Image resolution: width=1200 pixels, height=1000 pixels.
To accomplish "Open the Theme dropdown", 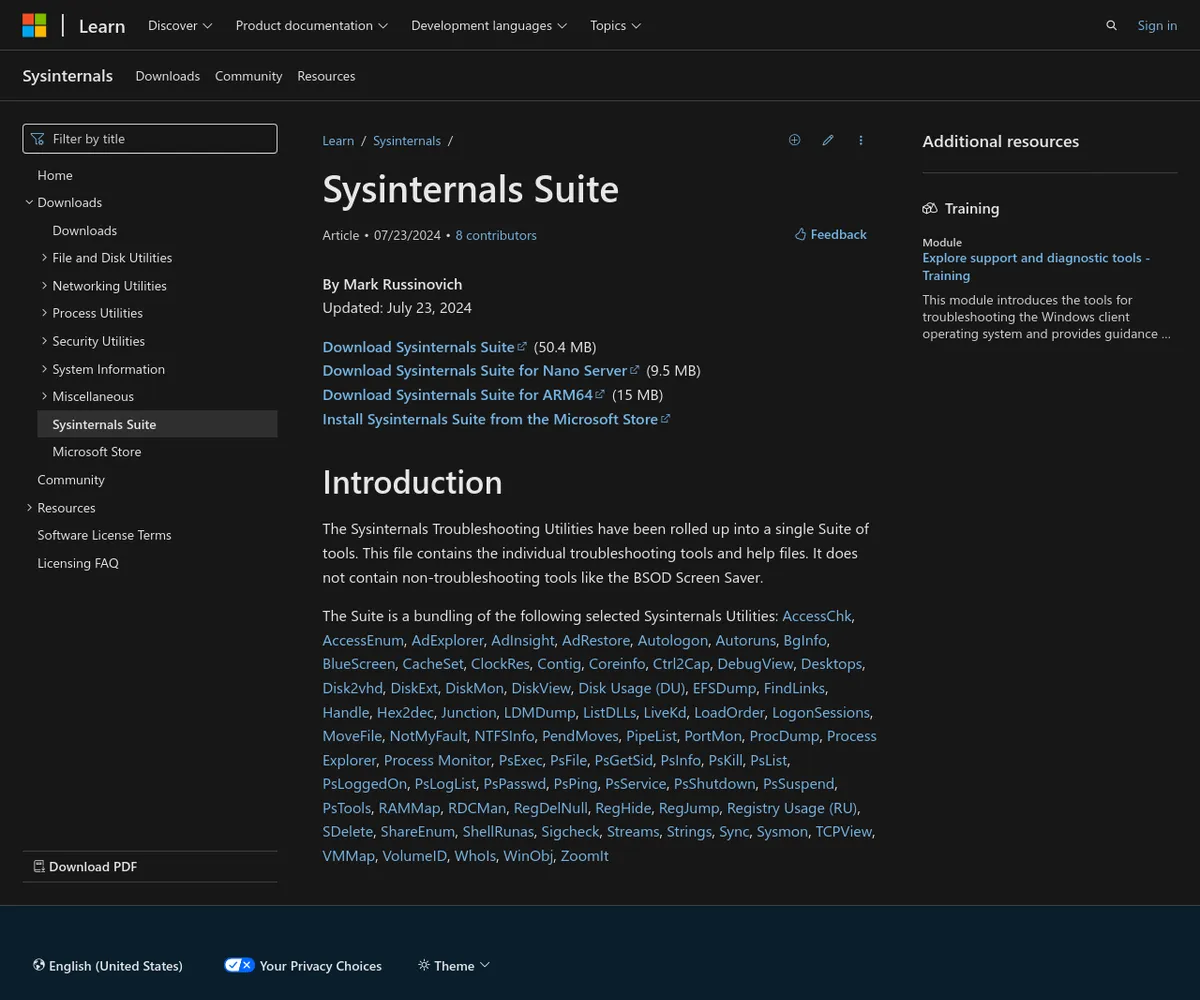I will tap(454, 965).
